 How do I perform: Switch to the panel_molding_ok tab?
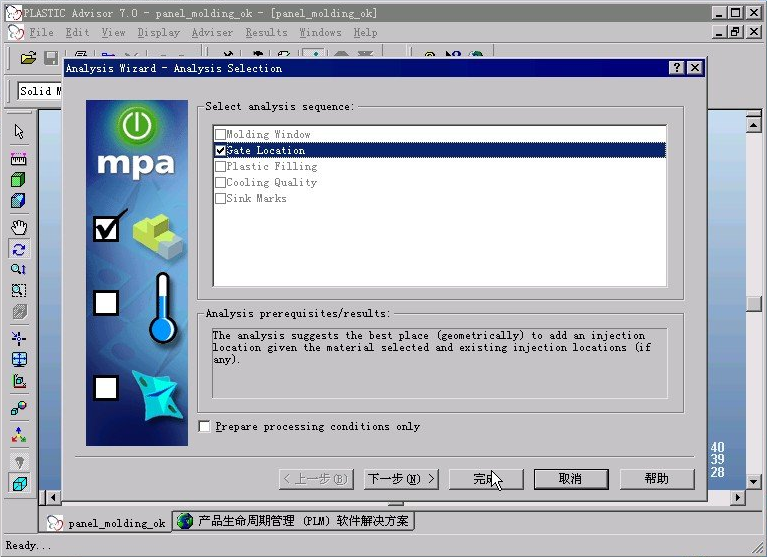coord(106,523)
